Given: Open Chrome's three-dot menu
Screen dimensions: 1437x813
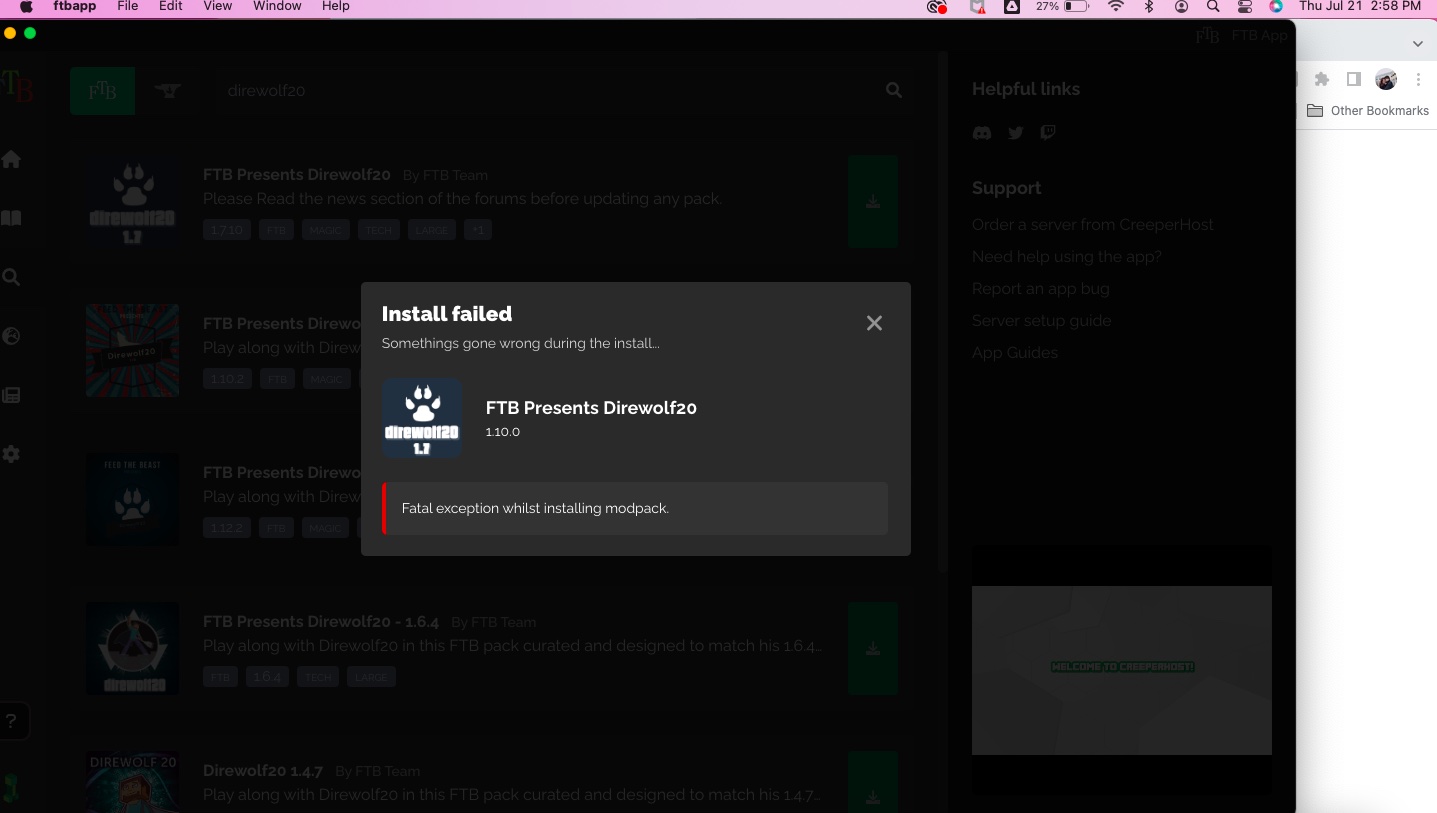Looking at the screenshot, I should tap(1419, 79).
